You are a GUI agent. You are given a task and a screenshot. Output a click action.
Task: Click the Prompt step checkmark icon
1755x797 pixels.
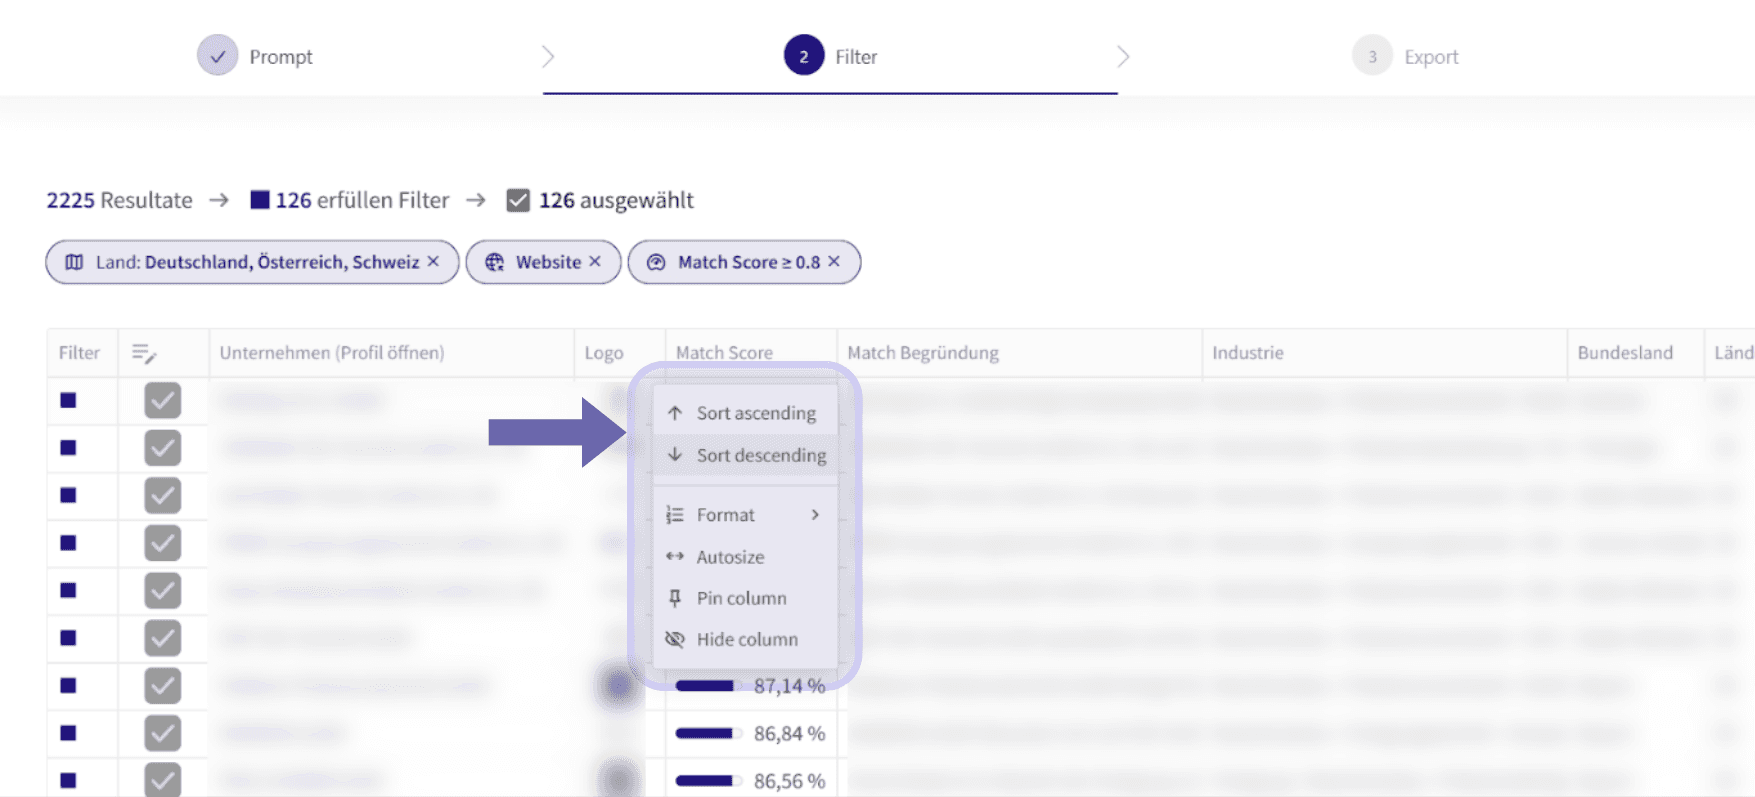(217, 56)
